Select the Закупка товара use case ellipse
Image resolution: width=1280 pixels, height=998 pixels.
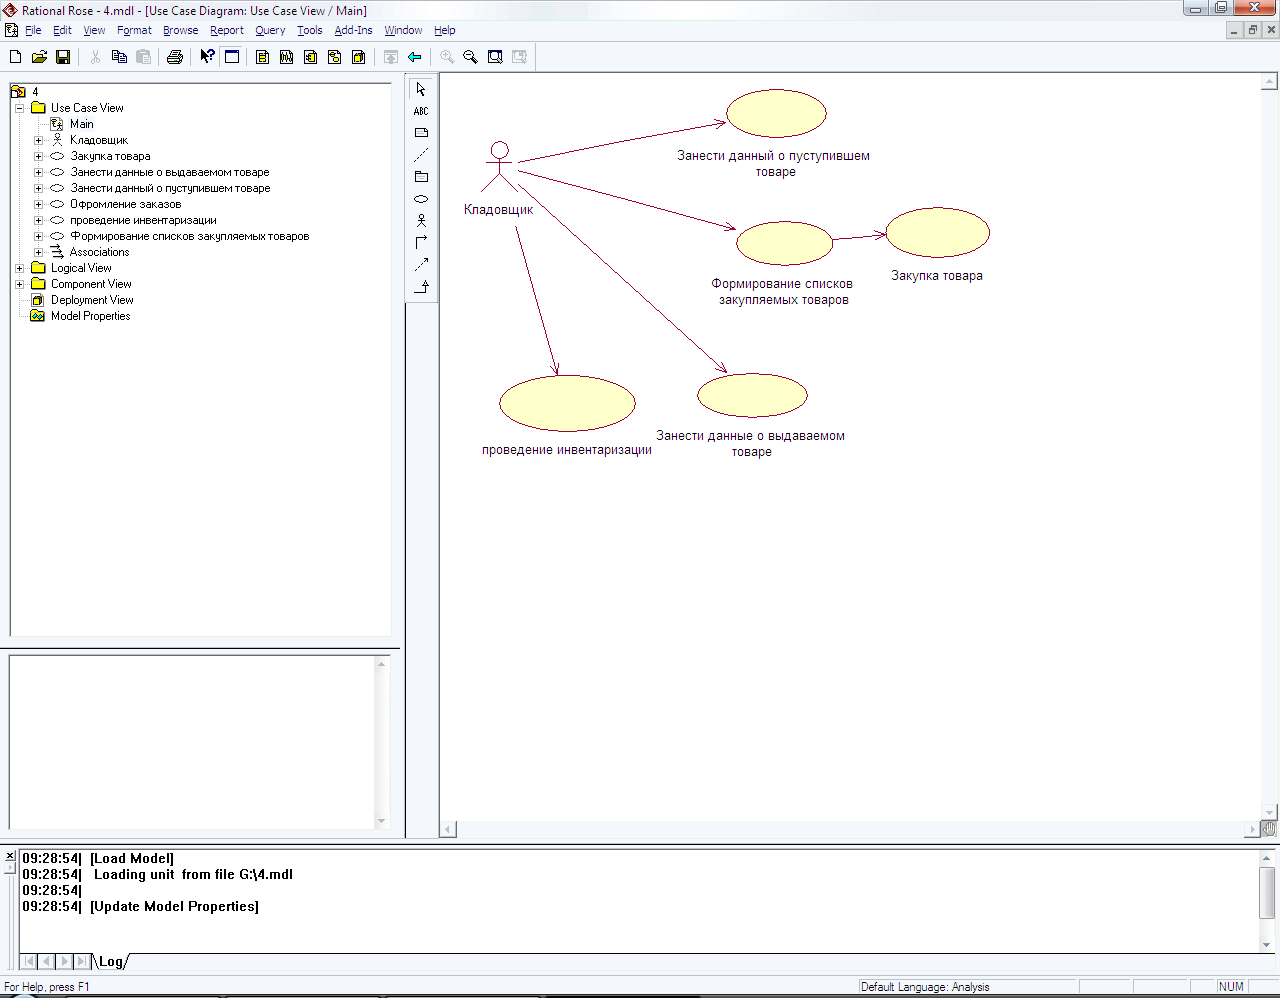click(x=938, y=233)
